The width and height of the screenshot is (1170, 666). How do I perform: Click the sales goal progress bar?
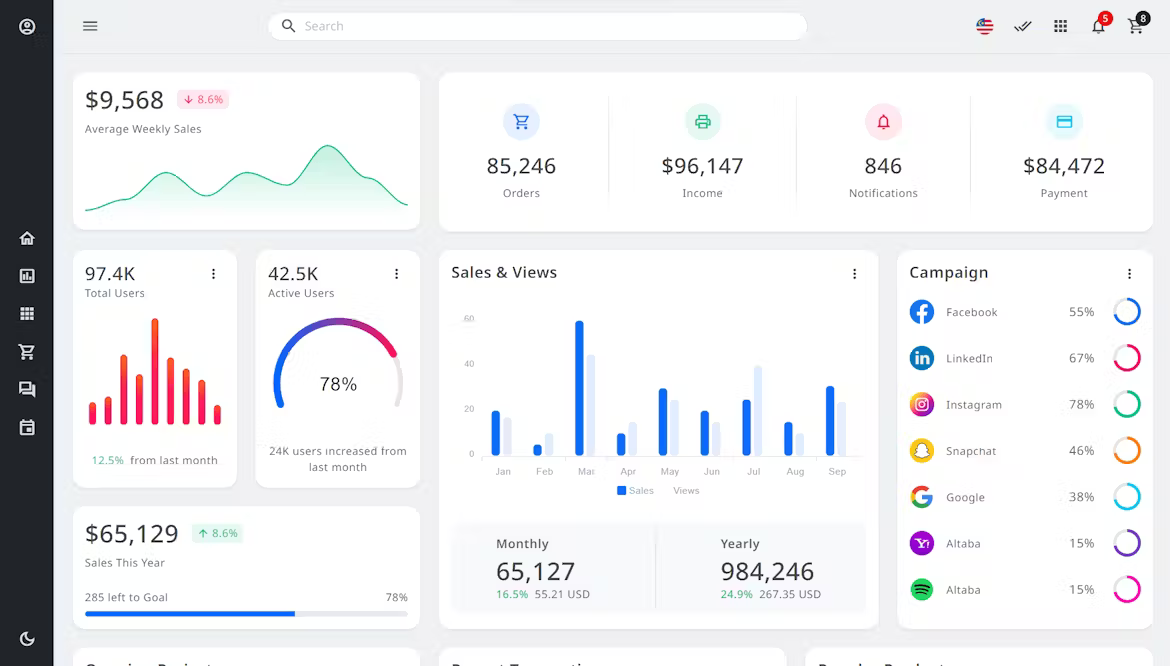pos(246,614)
